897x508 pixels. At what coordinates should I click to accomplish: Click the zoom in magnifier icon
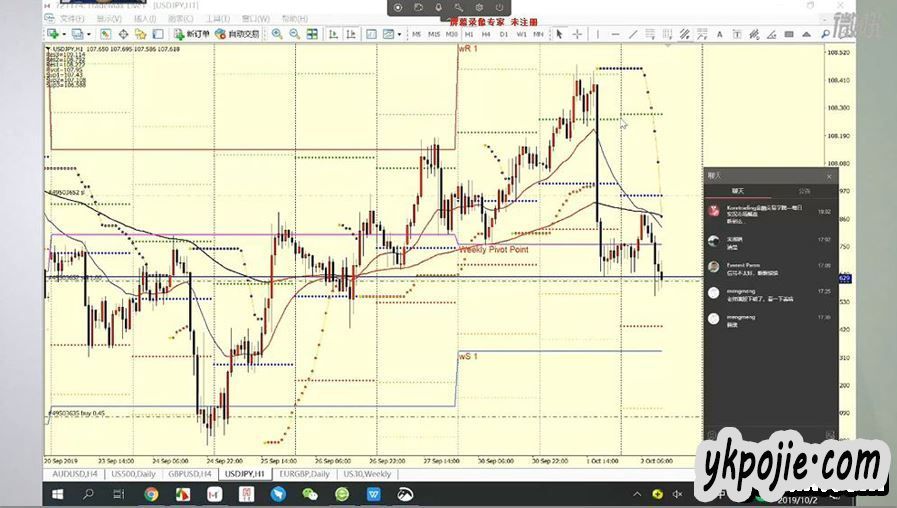click(x=276, y=34)
